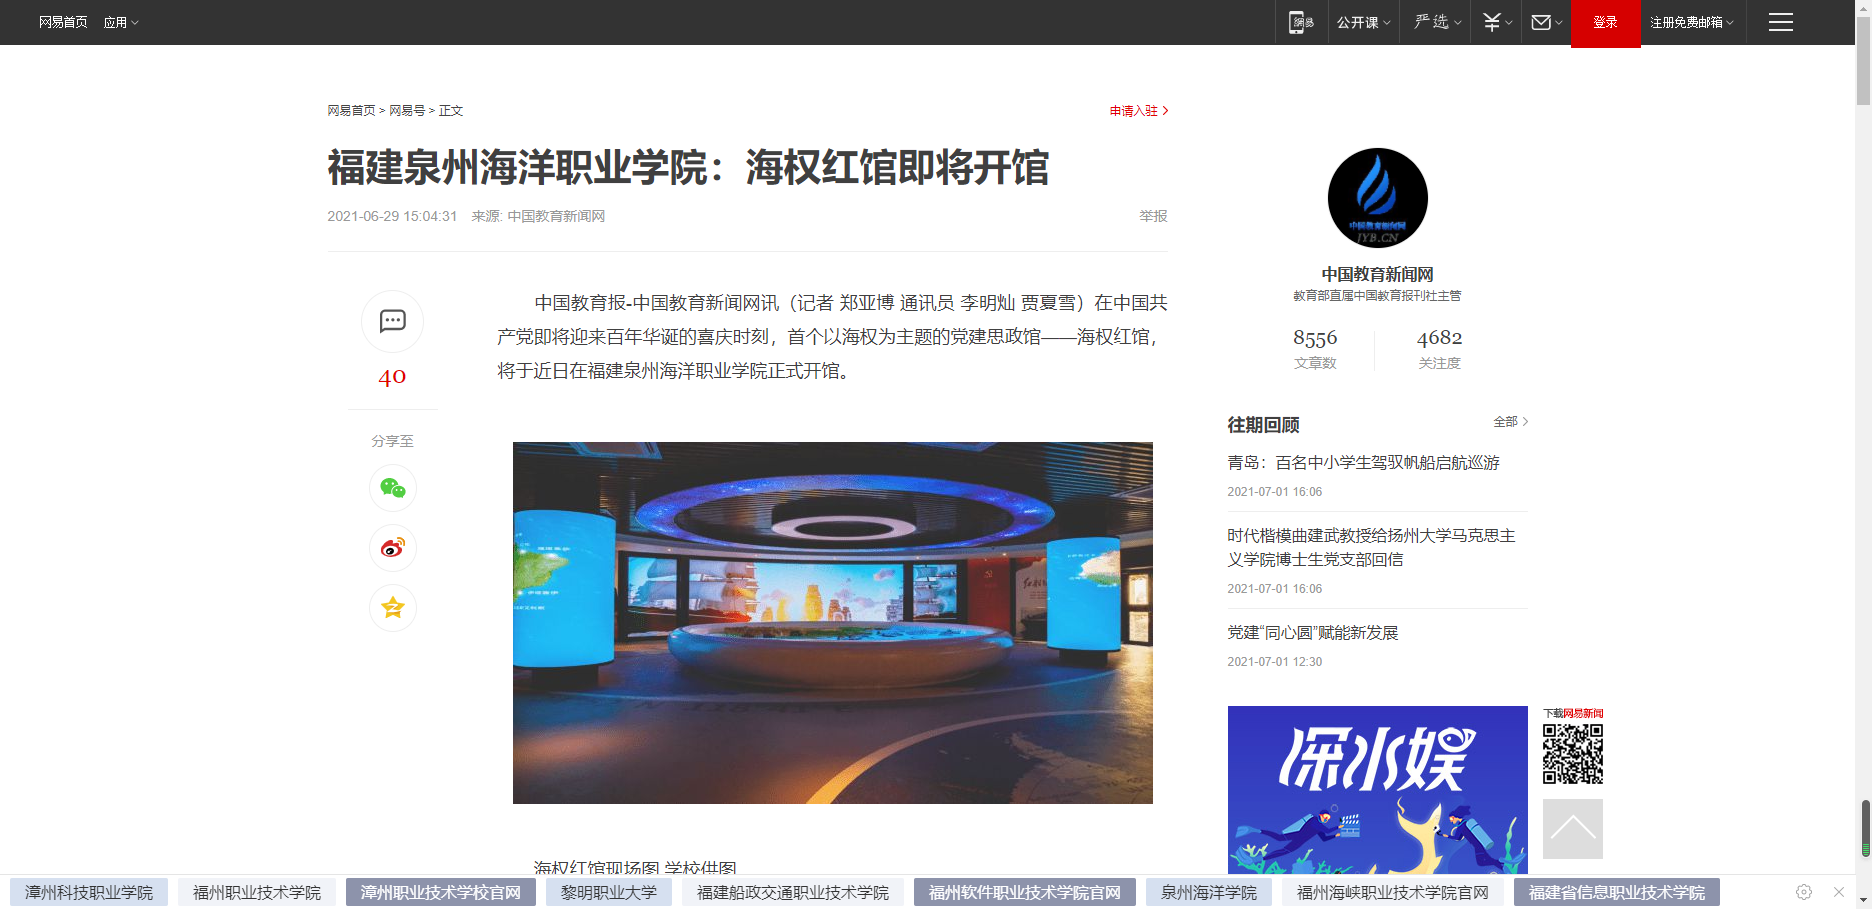
Task: Click the NetEase mobile app phone icon
Action: [x=1300, y=22]
